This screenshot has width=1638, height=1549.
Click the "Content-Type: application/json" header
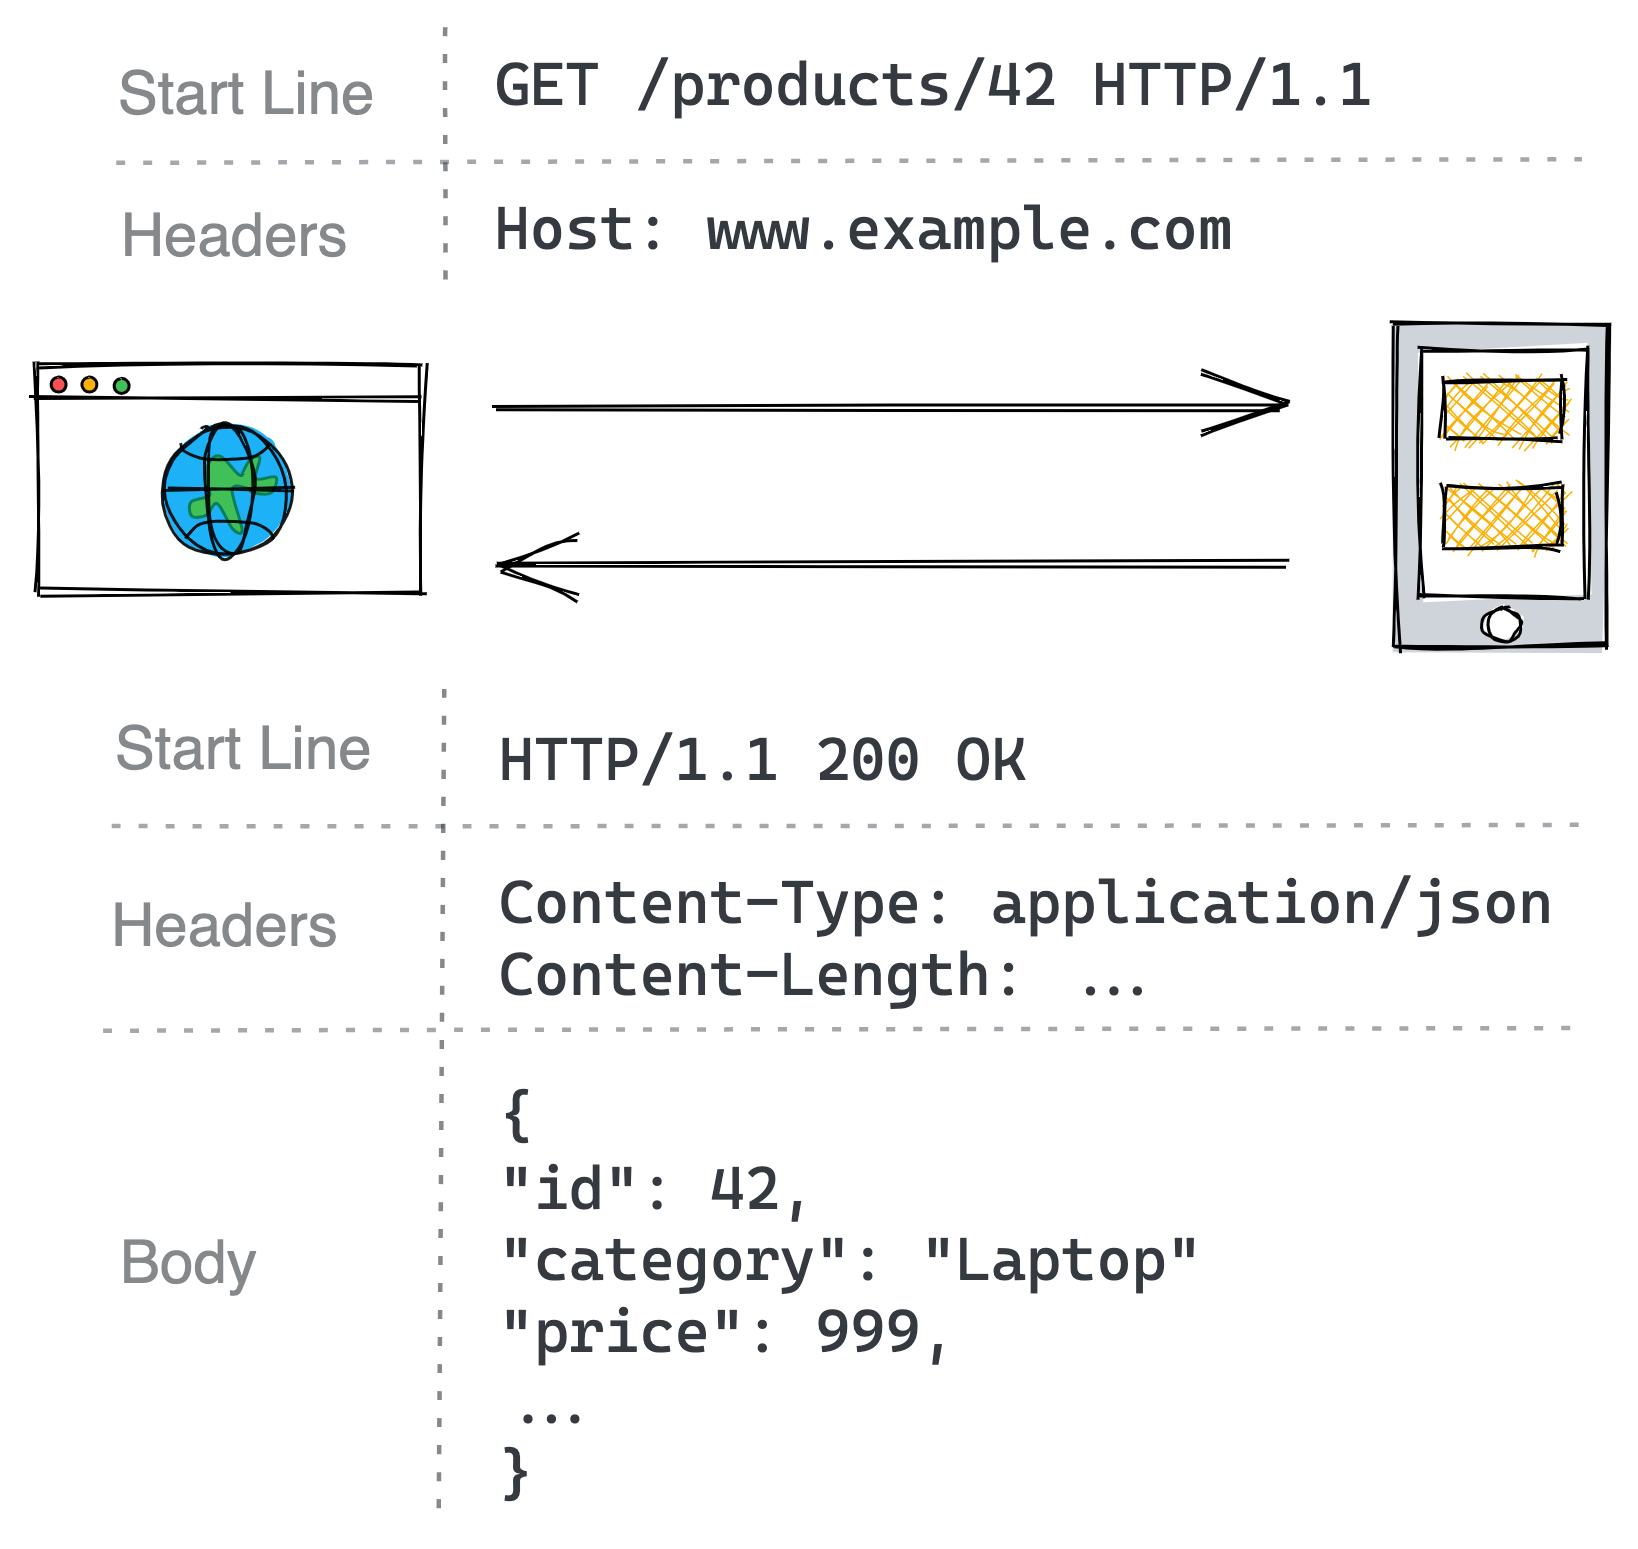[1024, 904]
